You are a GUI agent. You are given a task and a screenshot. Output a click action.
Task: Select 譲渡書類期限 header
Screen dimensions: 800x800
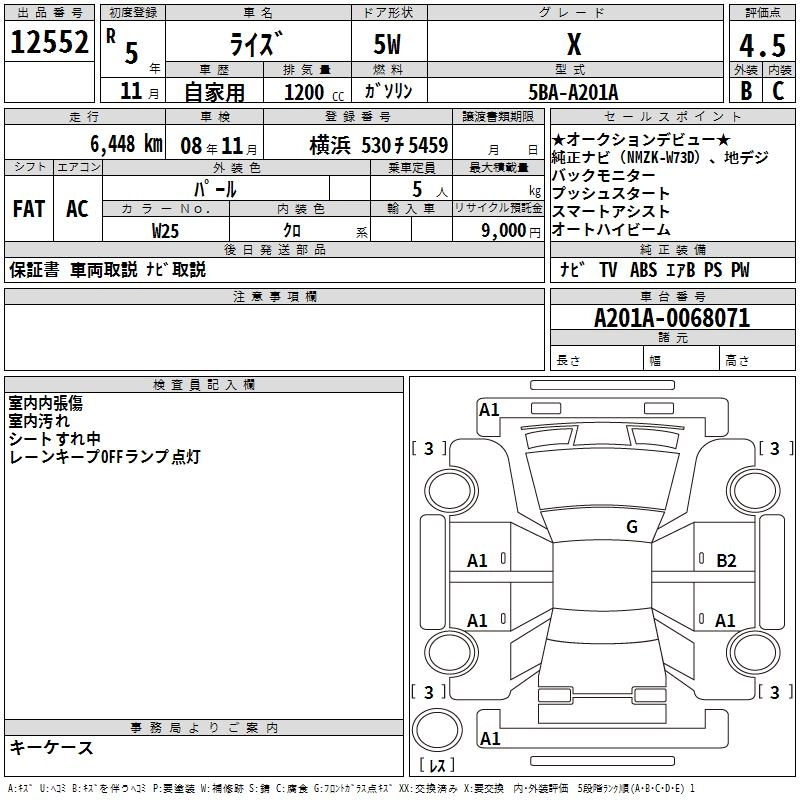click(498, 116)
